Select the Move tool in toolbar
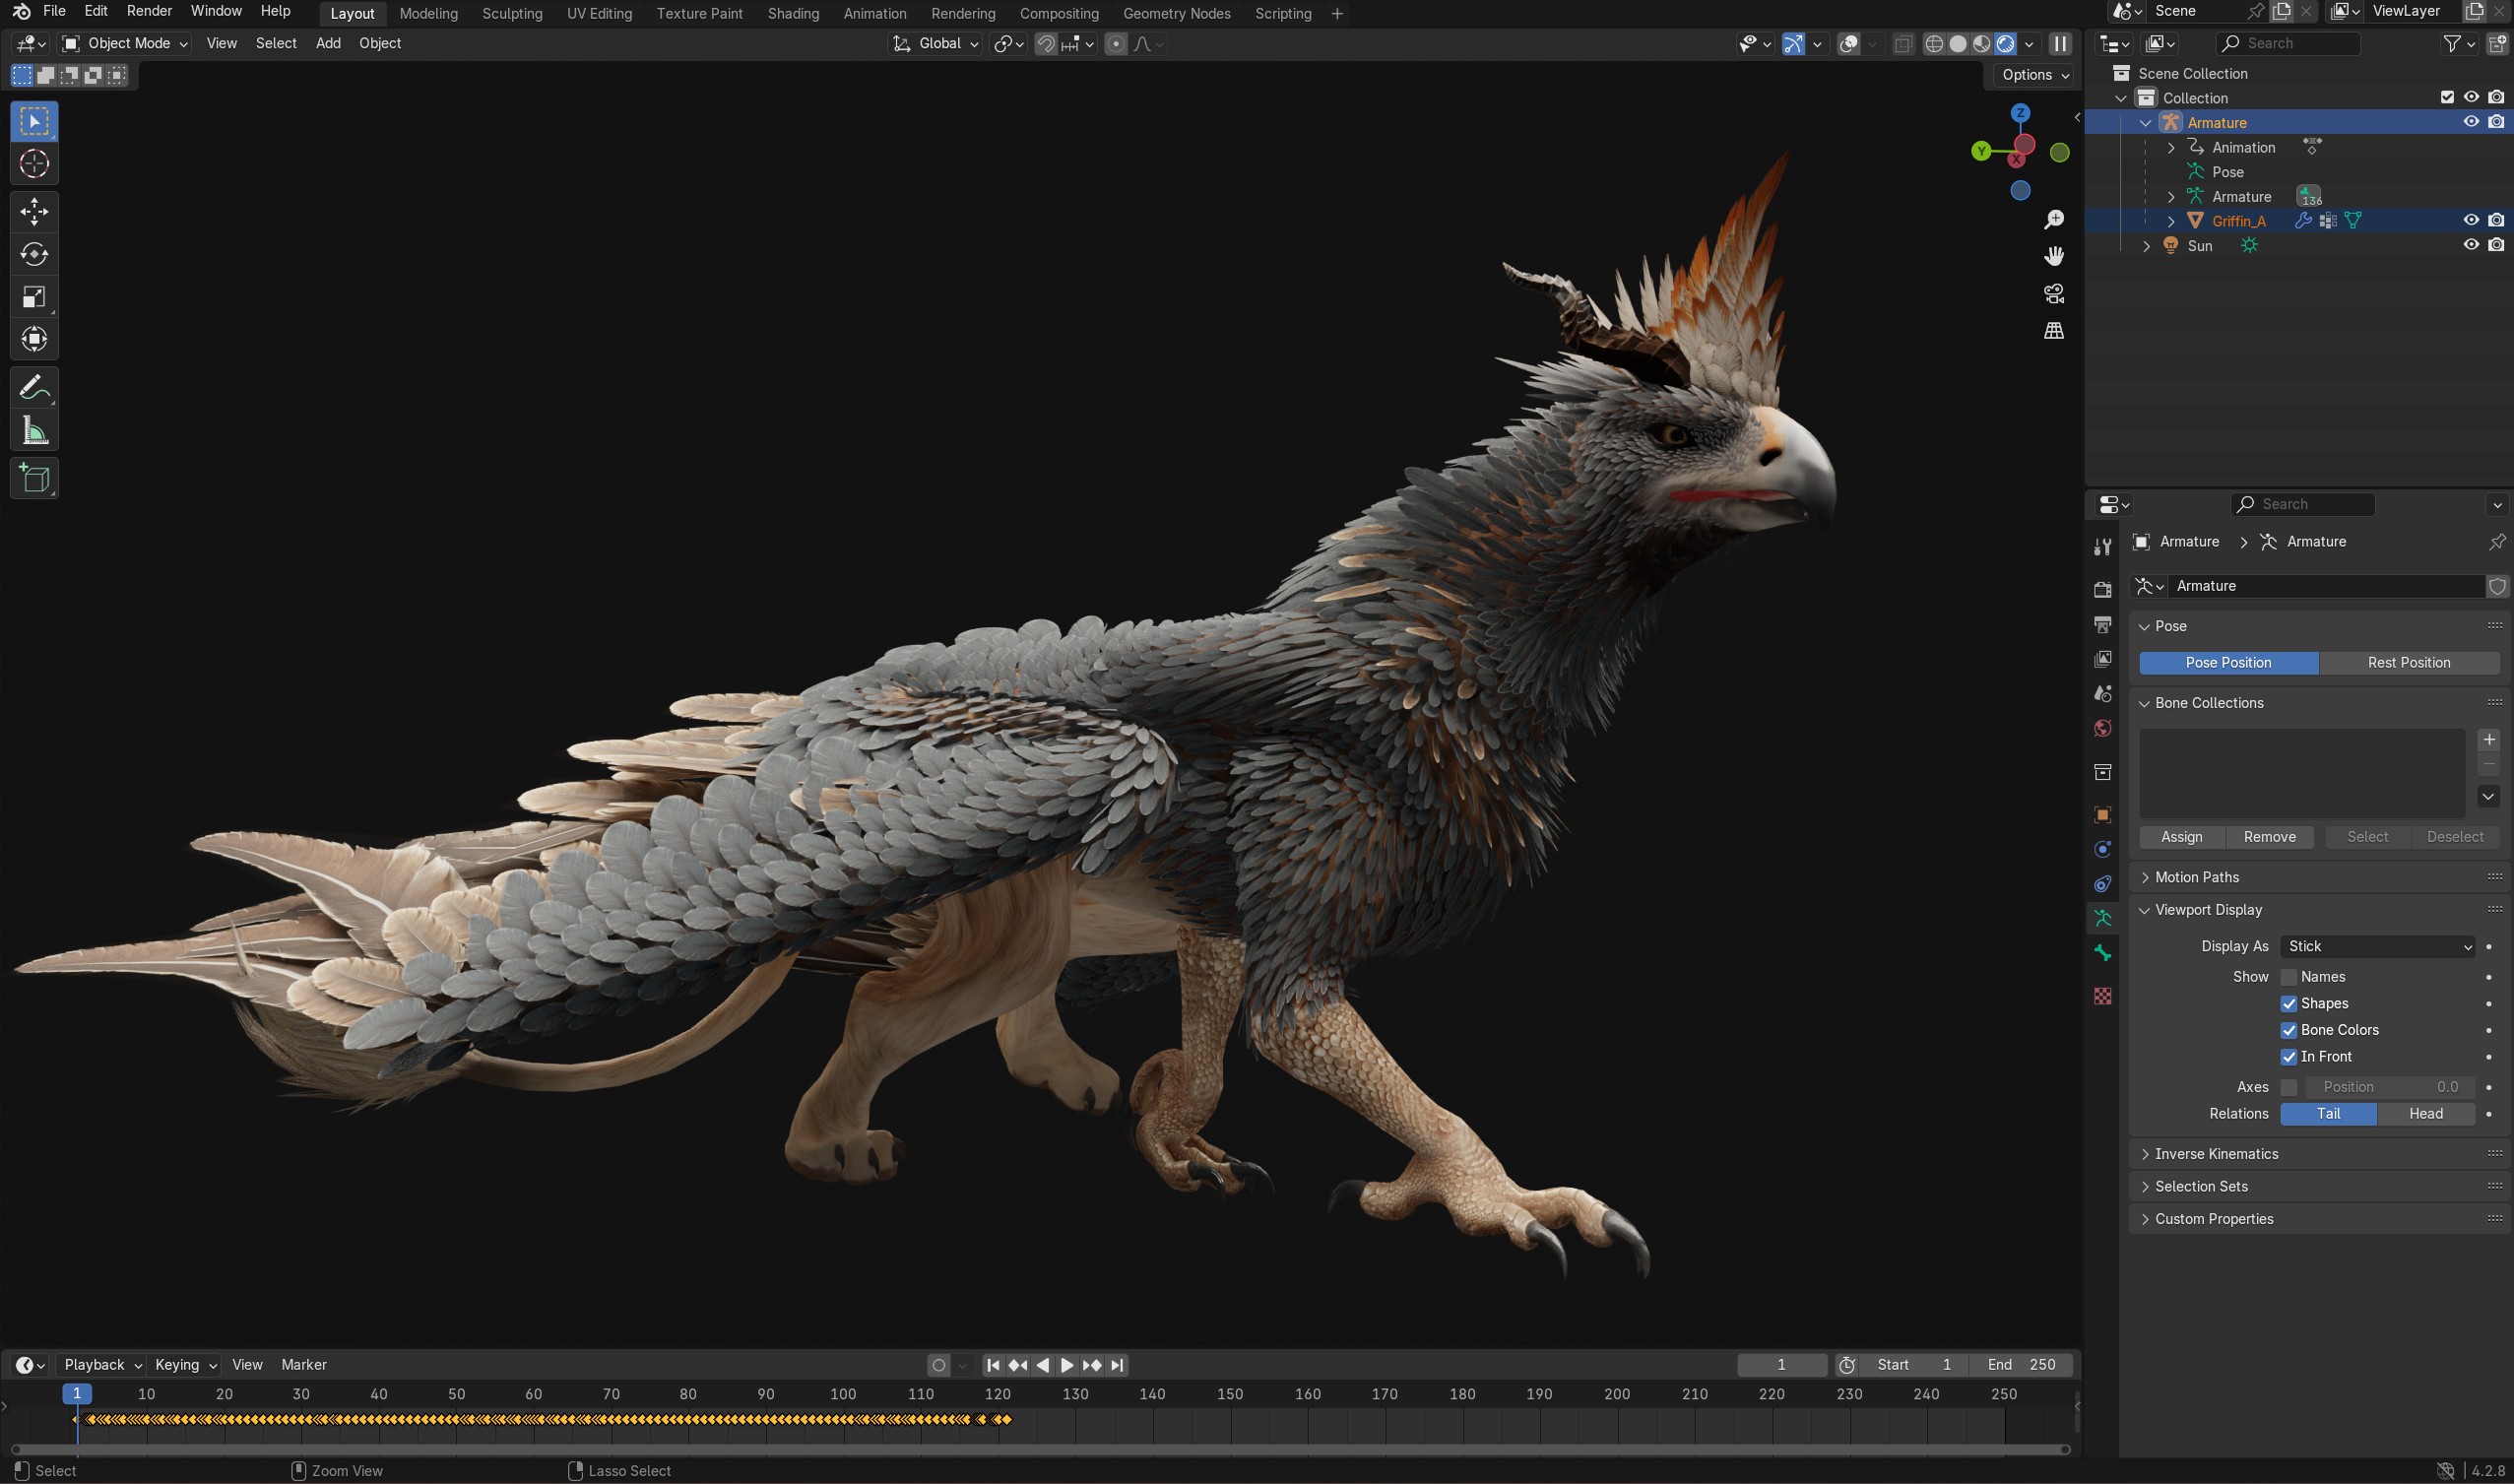 (x=34, y=211)
